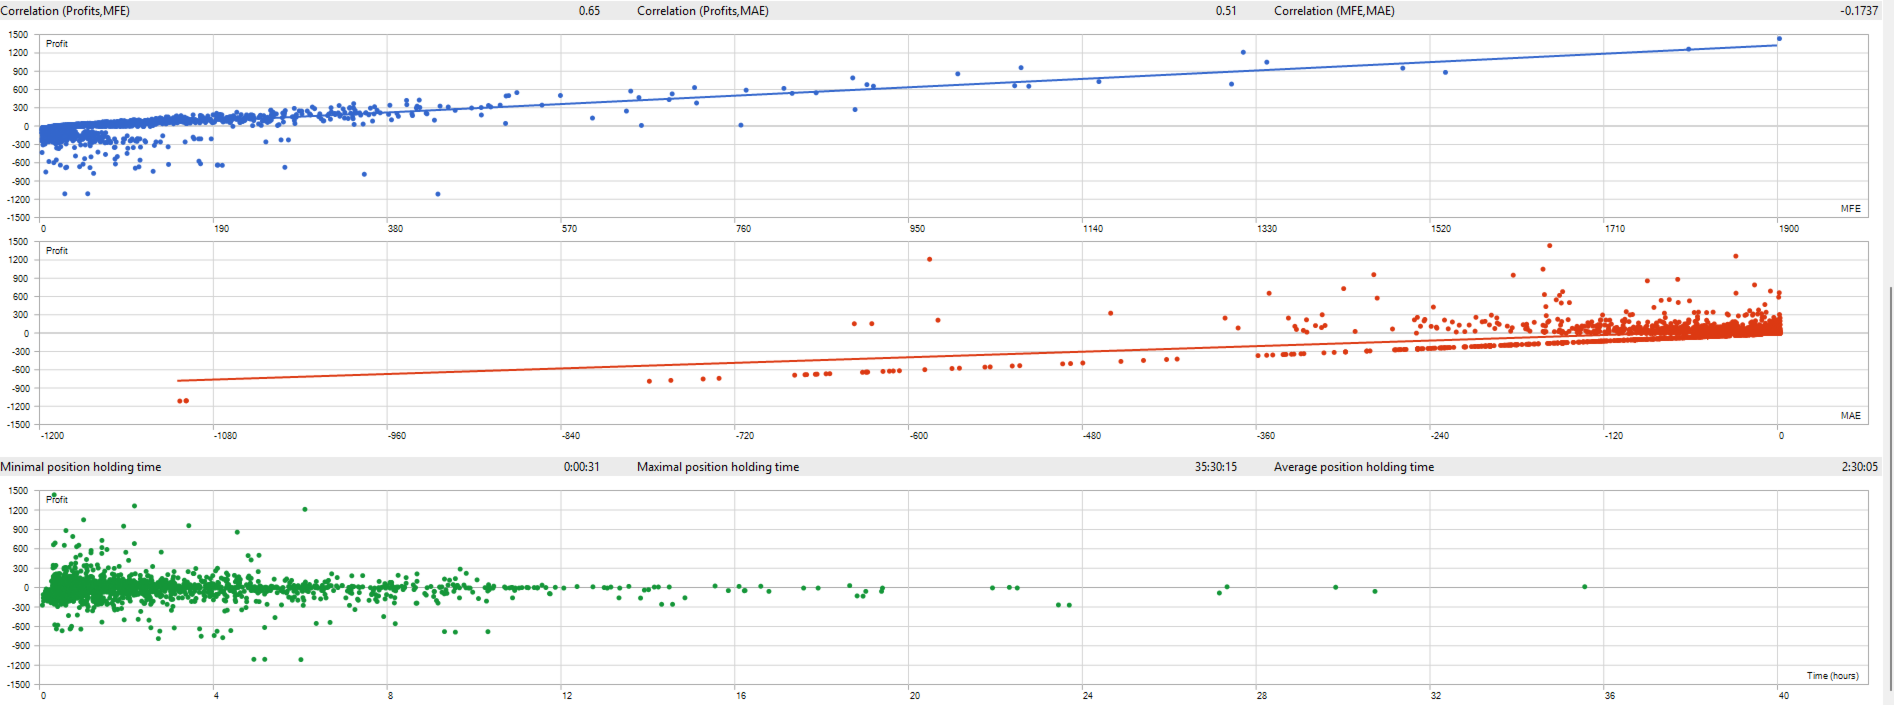Click the blue data point at MFE 1900
Image resolution: width=1894 pixels, height=705 pixels.
pyautogui.click(x=1779, y=39)
